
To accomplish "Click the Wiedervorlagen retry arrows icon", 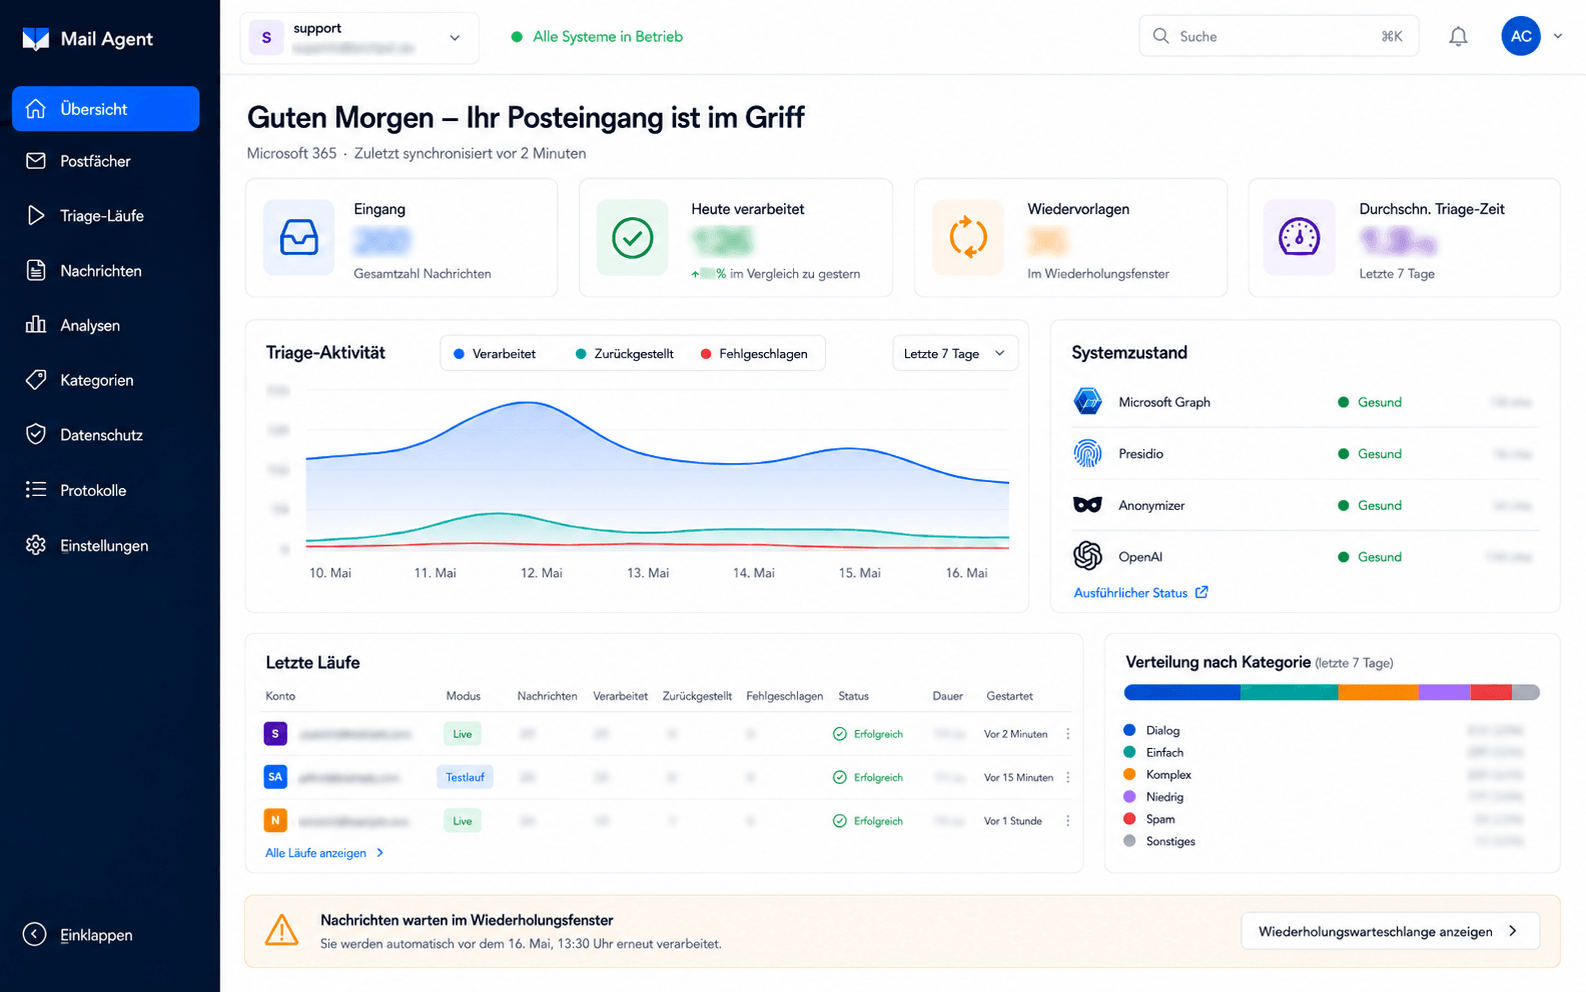I will coord(968,238).
